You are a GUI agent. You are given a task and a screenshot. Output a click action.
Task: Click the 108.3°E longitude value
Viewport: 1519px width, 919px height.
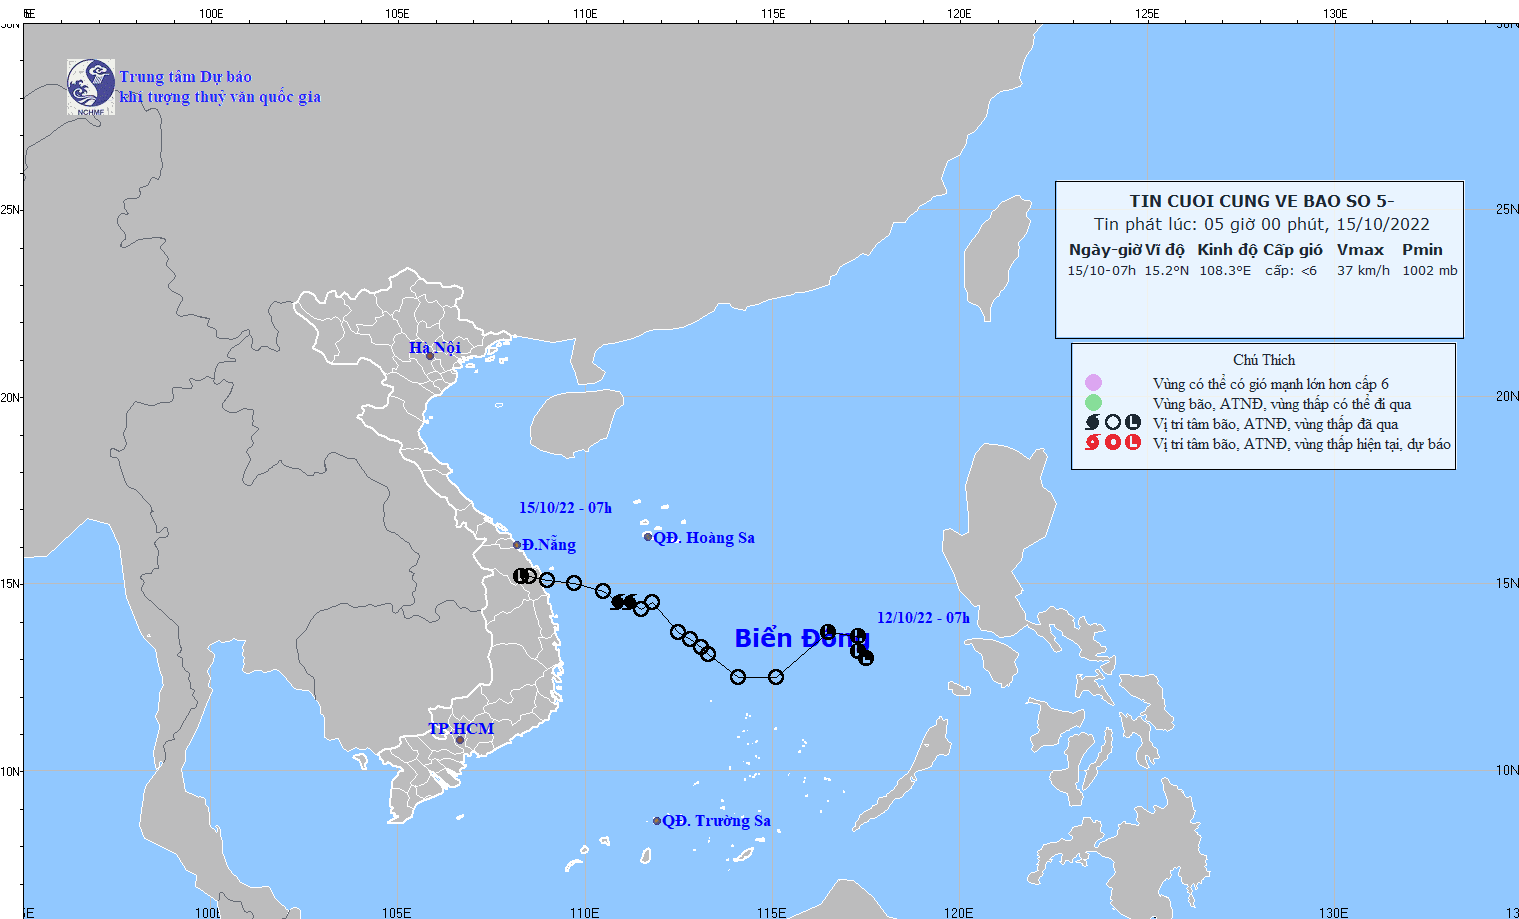(x=1225, y=271)
